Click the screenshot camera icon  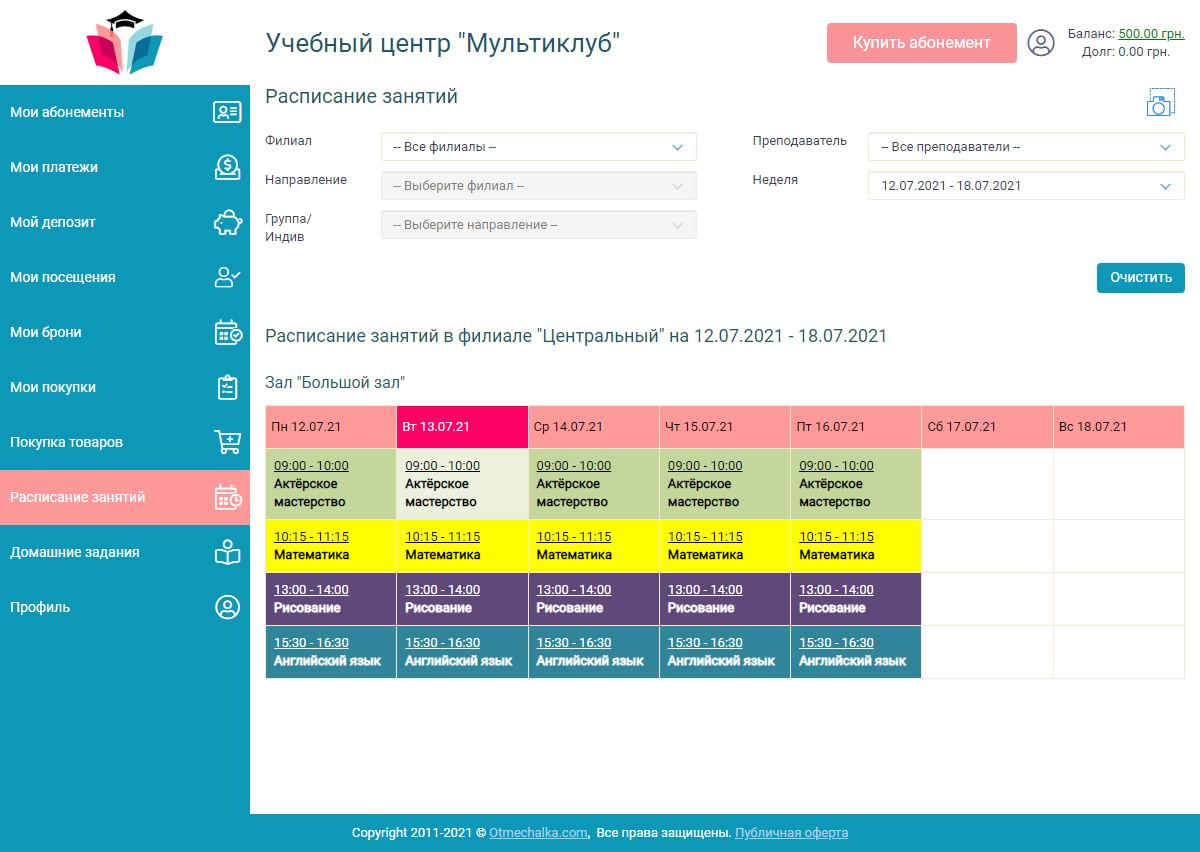[1159, 103]
